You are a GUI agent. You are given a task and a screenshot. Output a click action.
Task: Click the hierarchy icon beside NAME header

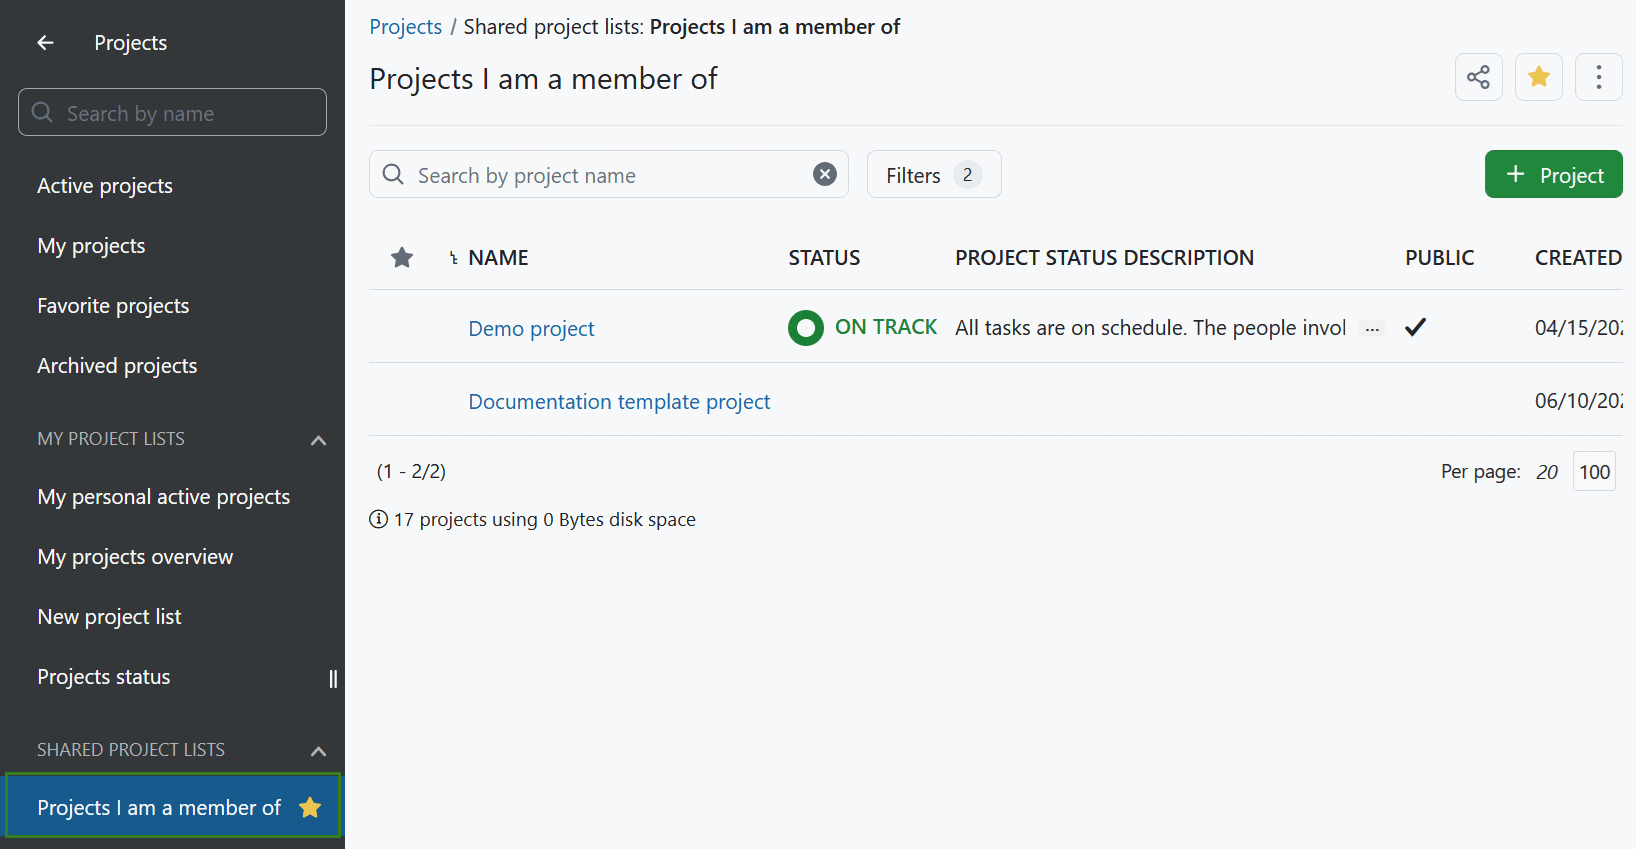tap(454, 258)
